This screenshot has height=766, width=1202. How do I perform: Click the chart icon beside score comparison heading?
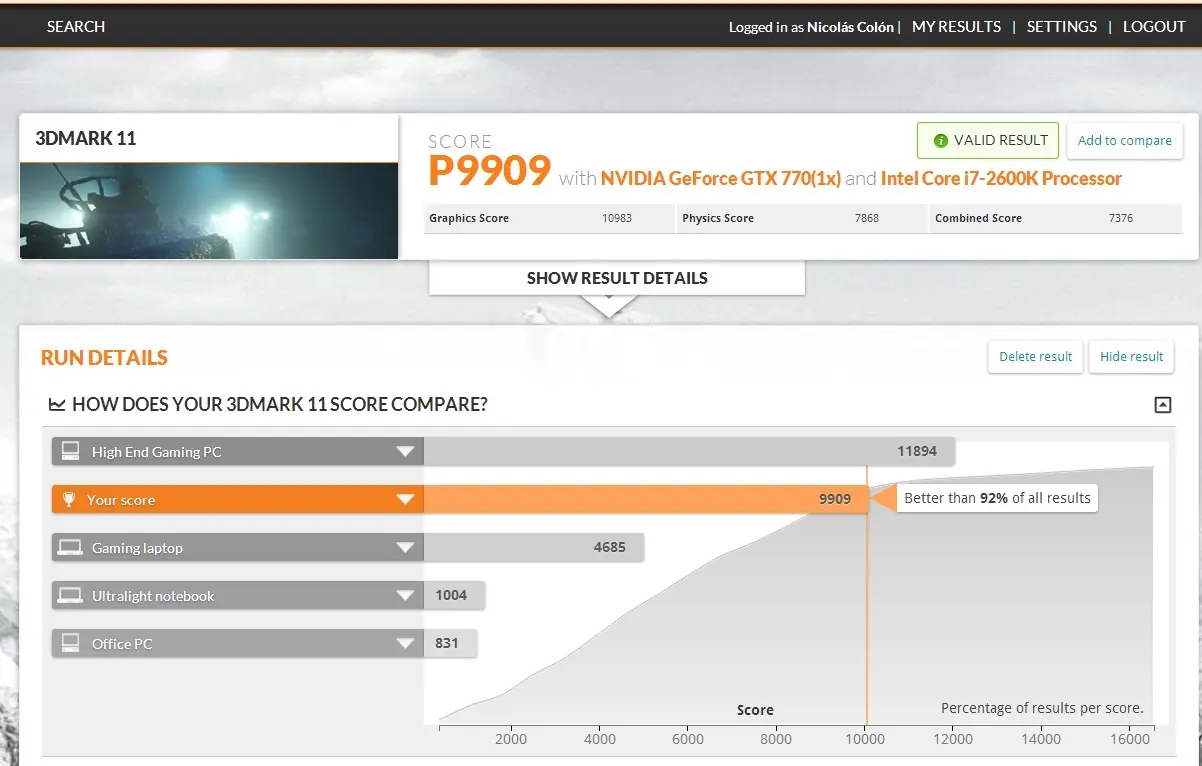pyautogui.click(x=57, y=405)
